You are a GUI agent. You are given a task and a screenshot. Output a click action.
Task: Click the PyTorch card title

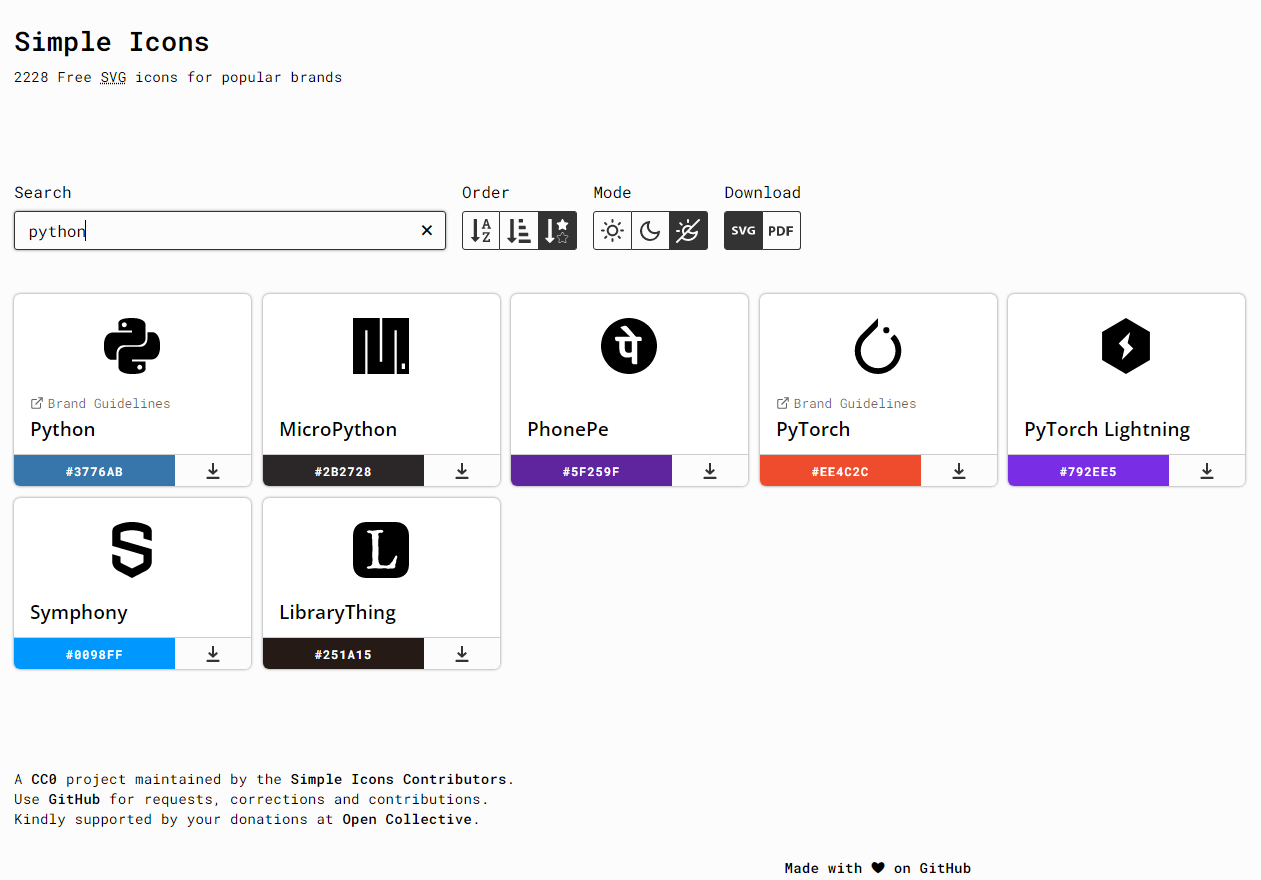point(813,430)
